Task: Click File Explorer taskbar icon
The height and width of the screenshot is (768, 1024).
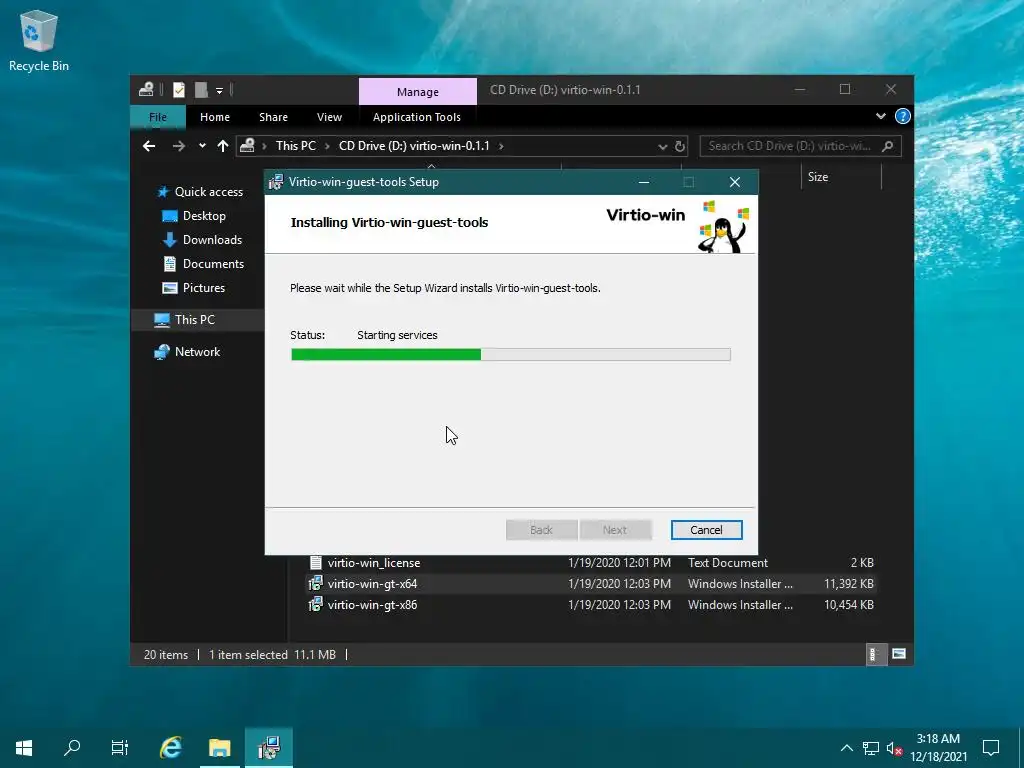Action: pyautogui.click(x=219, y=748)
